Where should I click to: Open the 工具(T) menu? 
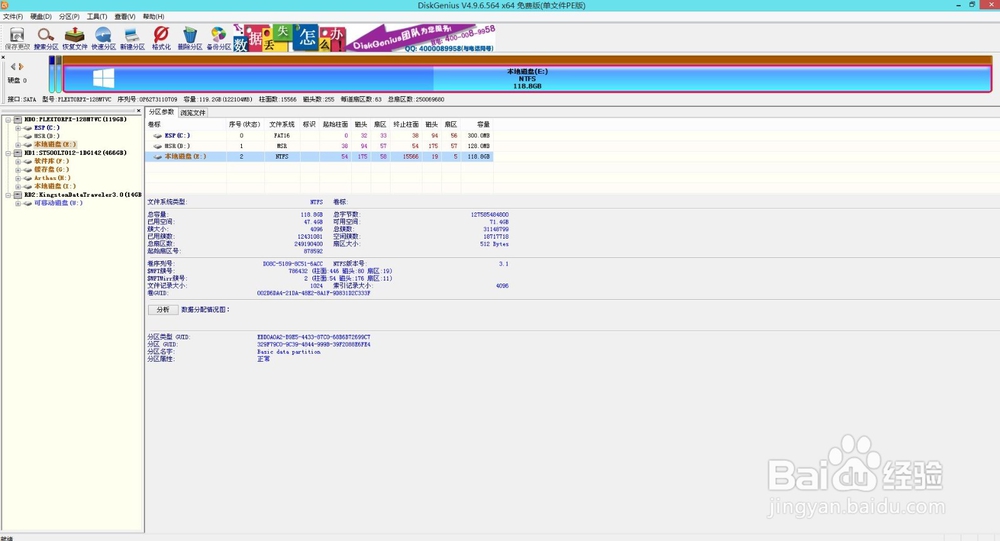[97, 17]
